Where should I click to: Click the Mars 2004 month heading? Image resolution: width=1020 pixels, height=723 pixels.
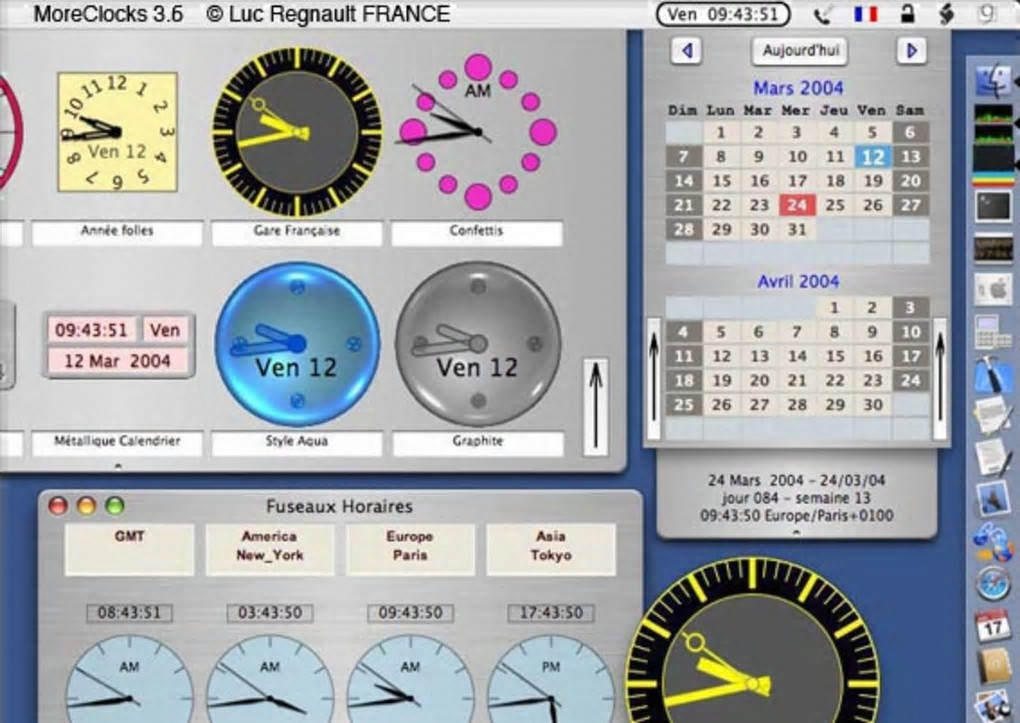tap(798, 88)
